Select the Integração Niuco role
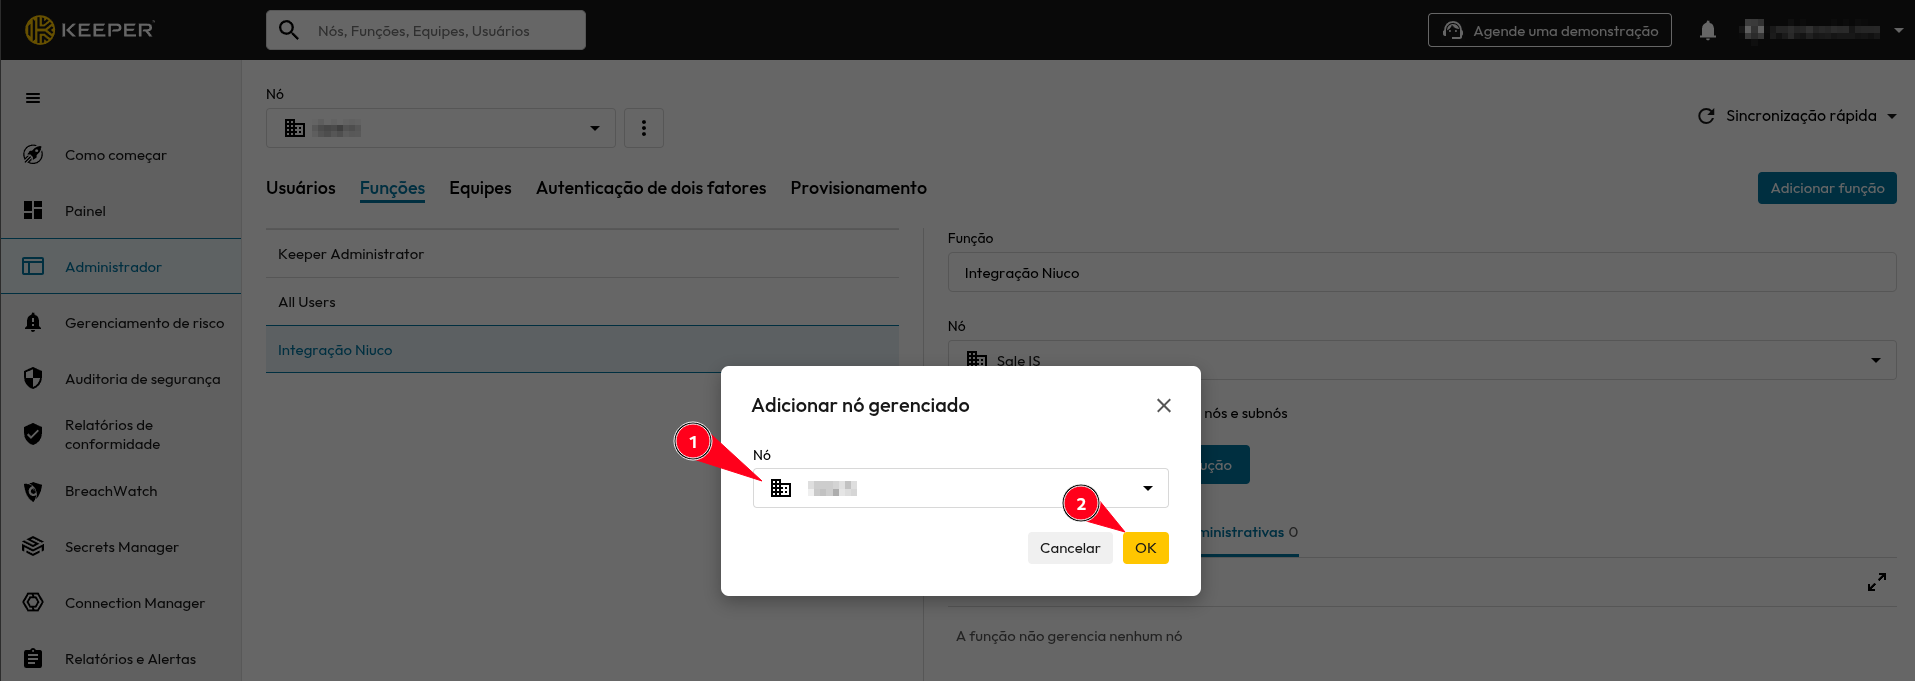1915x681 pixels. tap(582, 350)
